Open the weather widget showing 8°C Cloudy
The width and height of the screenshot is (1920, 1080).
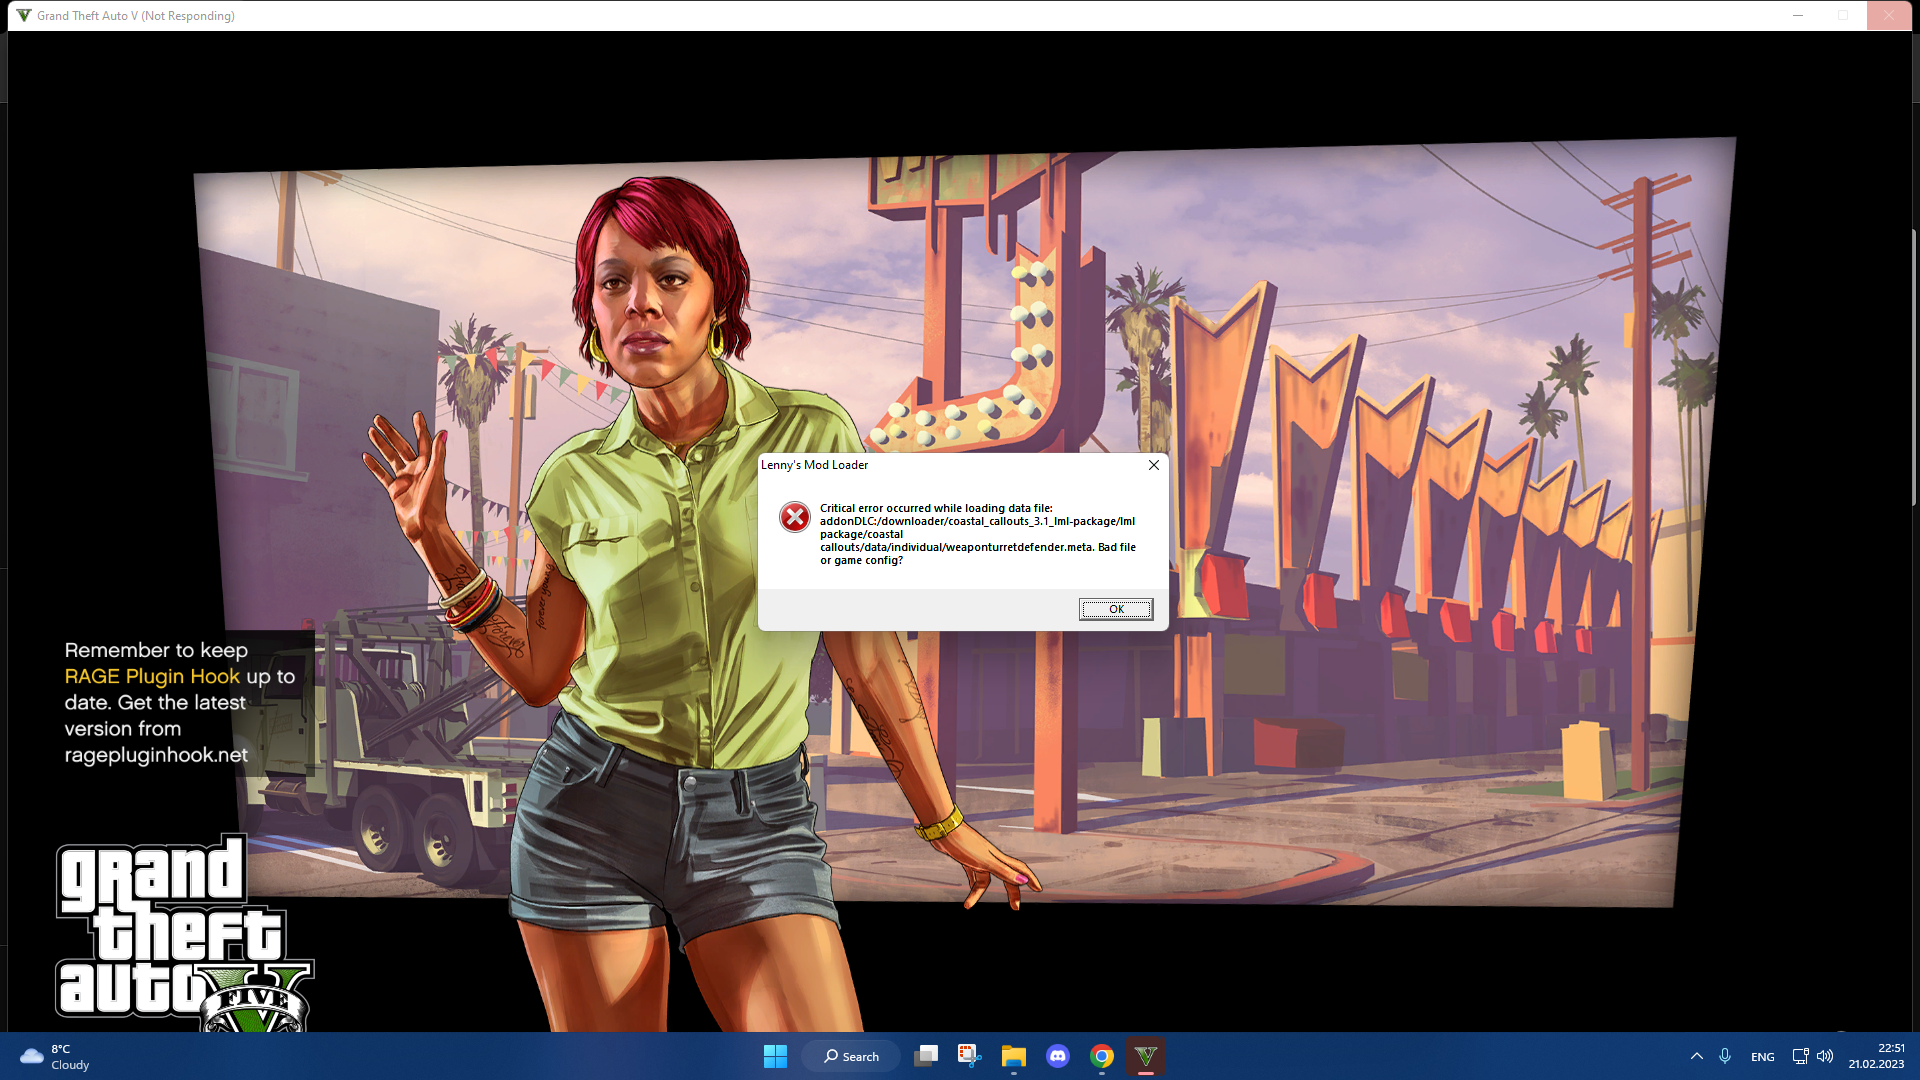tap(55, 1056)
